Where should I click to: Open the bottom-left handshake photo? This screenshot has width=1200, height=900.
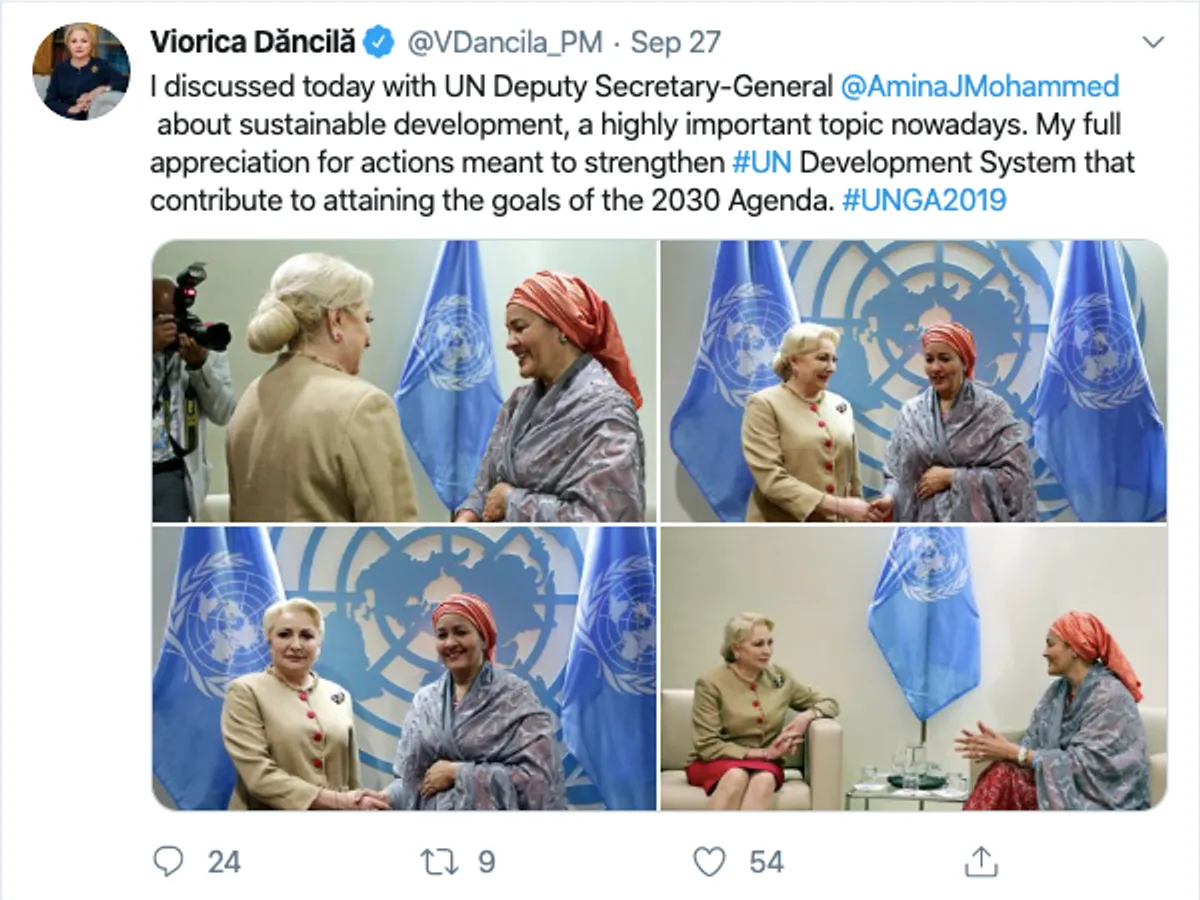(x=404, y=668)
